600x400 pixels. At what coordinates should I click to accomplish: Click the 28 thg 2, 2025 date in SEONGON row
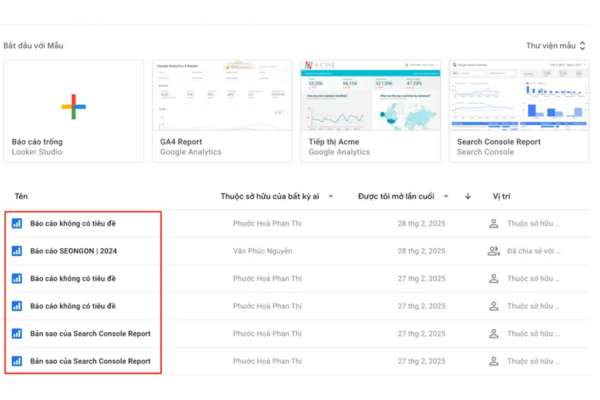point(421,251)
